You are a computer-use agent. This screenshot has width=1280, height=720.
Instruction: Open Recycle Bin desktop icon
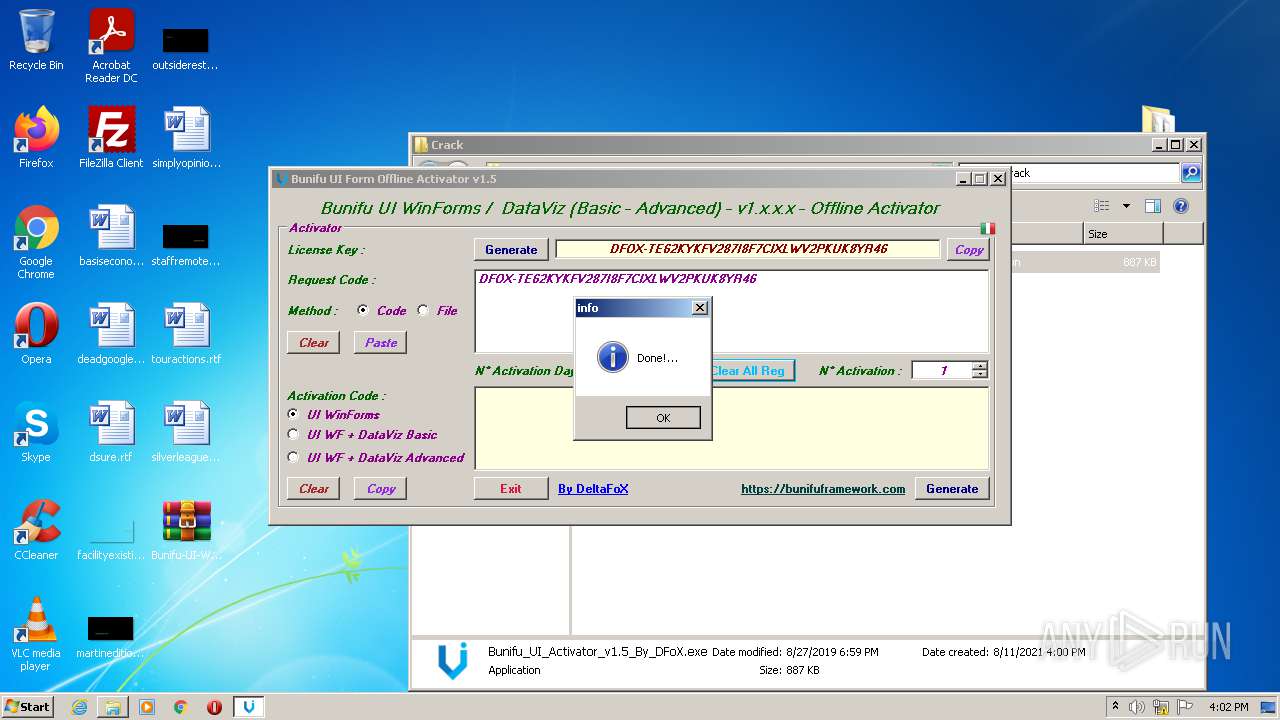coord(36,40)
